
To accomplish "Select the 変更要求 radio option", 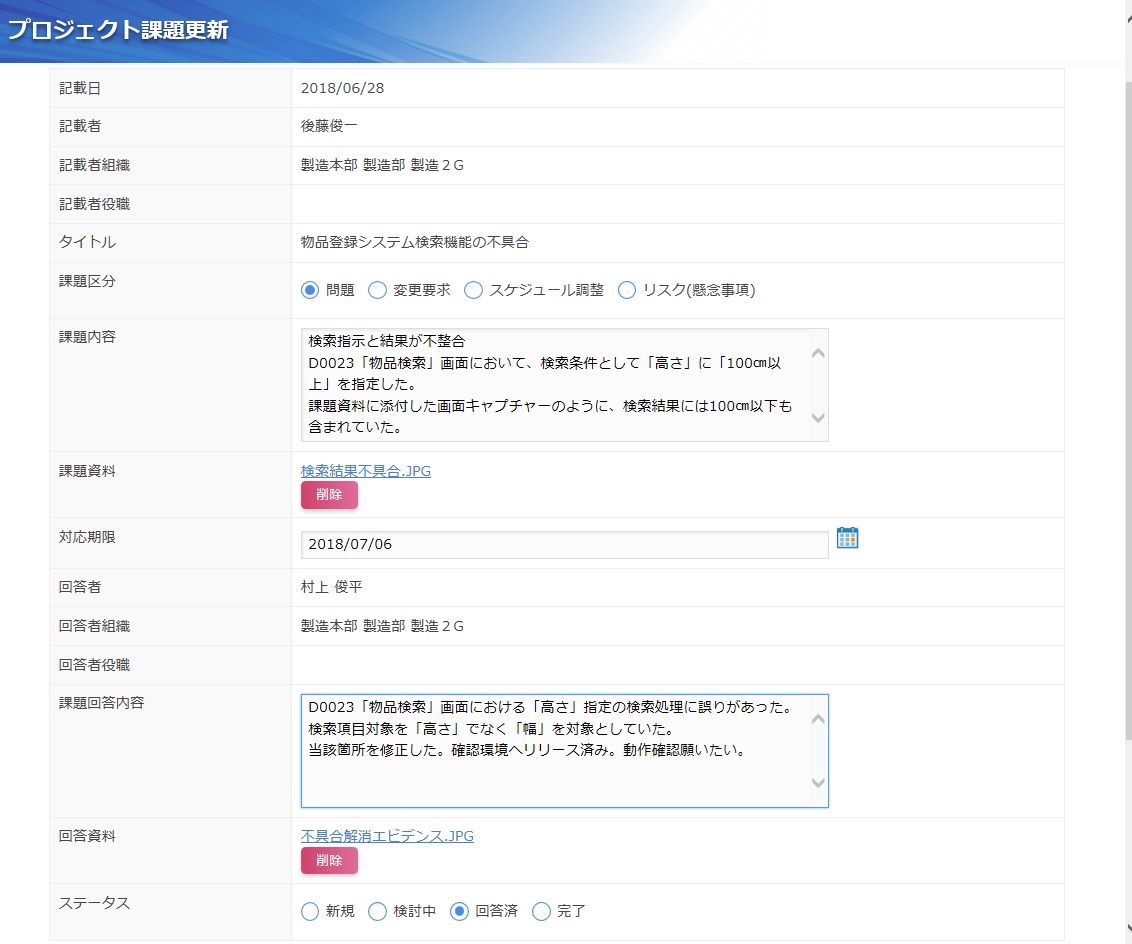I will (377, 291).
